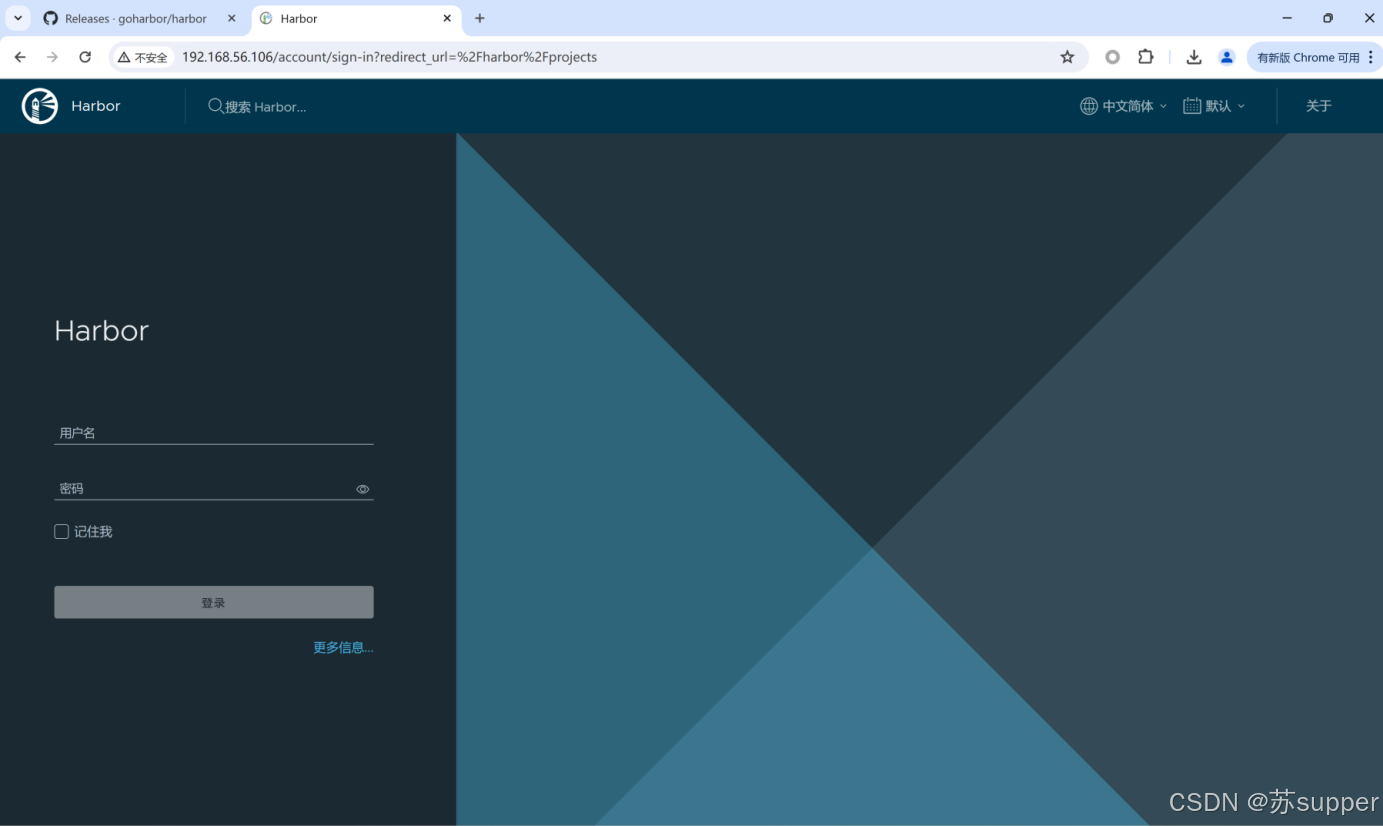This screenshot has width=1383, height=826.
Task: Check the 记住我 checkbox
Action: tap(62, 532)
